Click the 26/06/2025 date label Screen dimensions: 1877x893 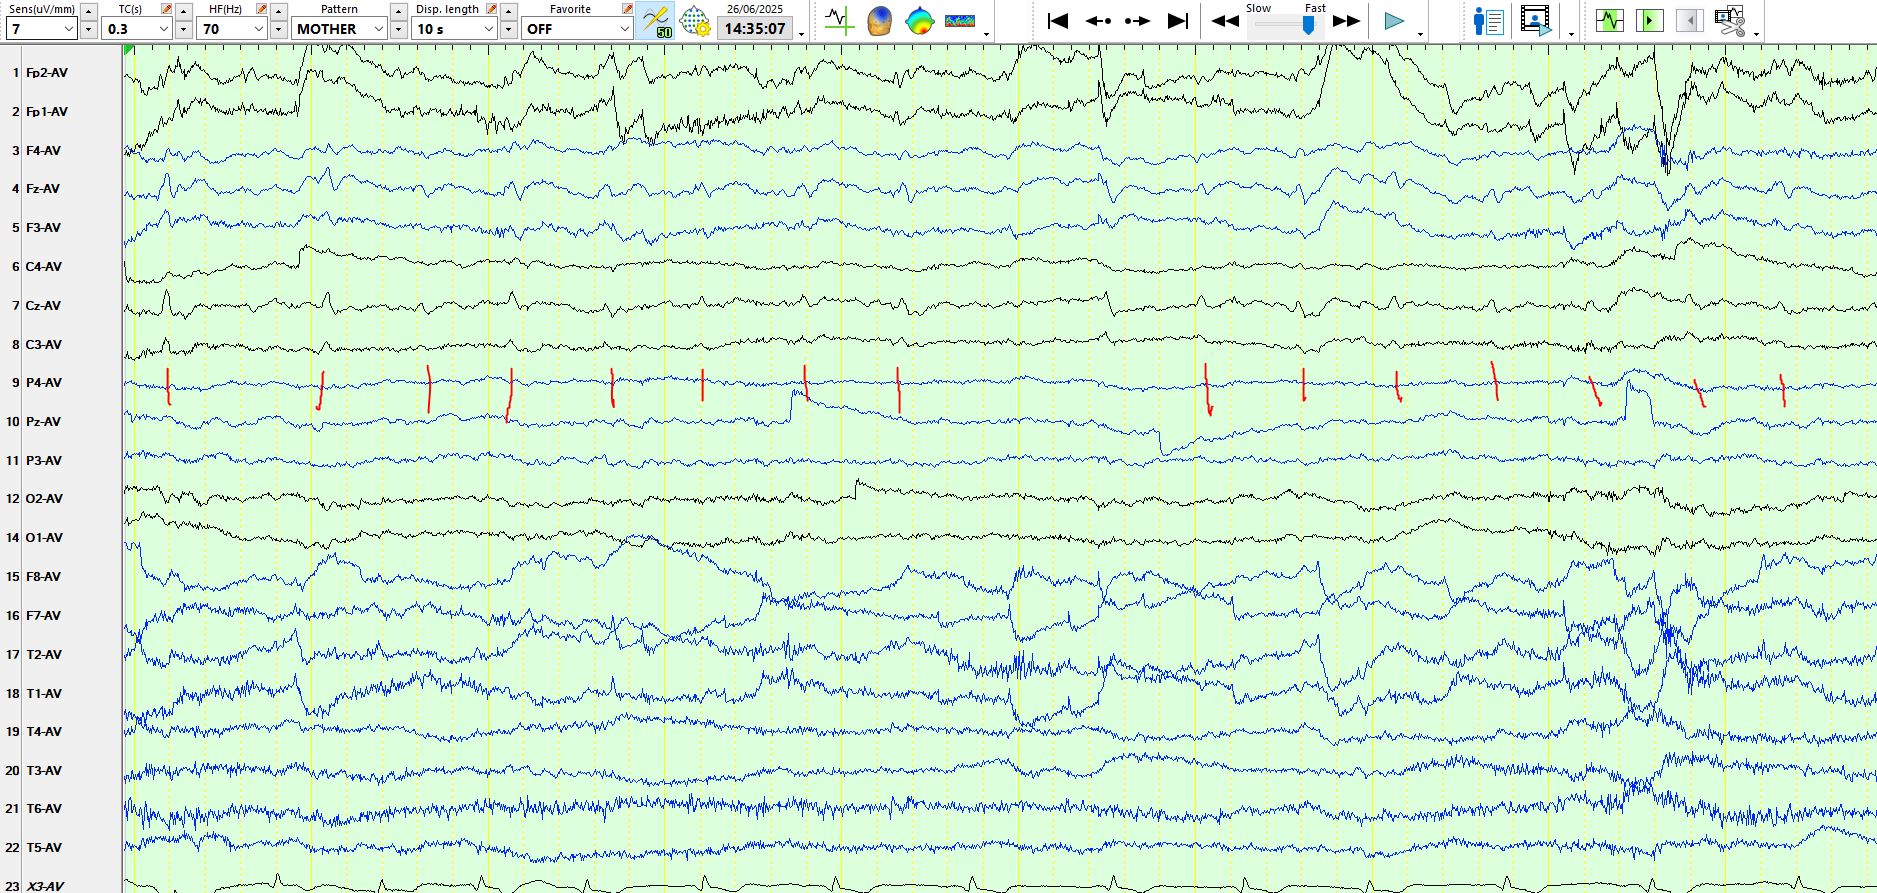(755, 9)
